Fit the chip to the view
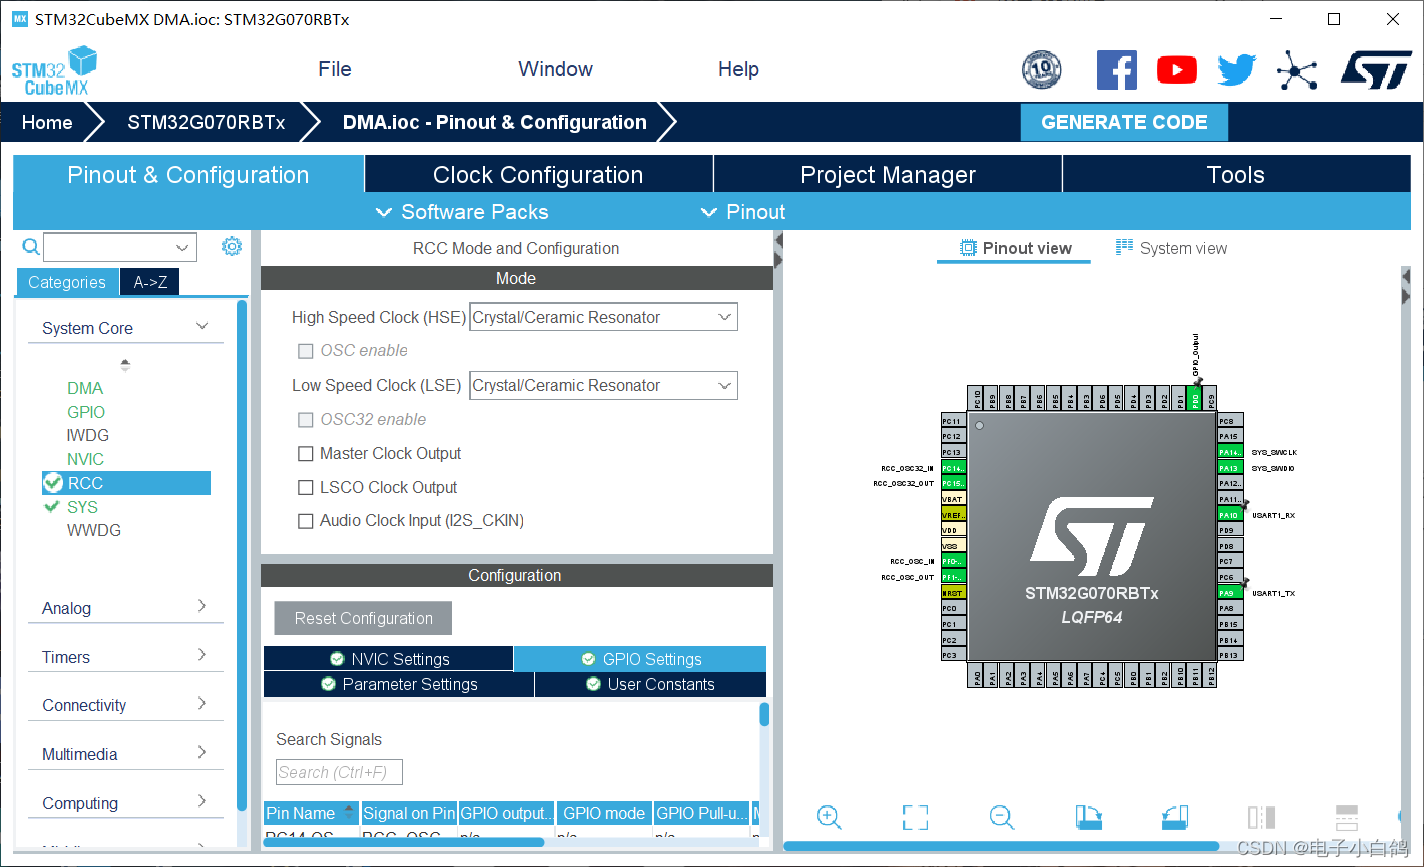The width and height of the screenshot is (1424, 867). coord(915,817)
